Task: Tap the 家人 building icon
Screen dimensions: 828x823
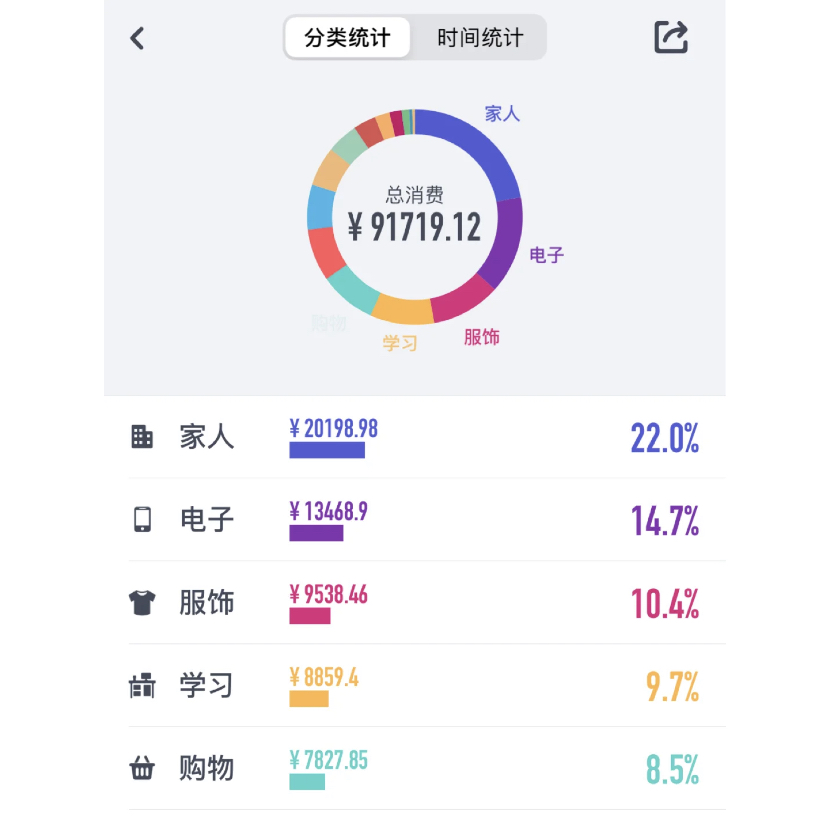Action: click(142, 437)
